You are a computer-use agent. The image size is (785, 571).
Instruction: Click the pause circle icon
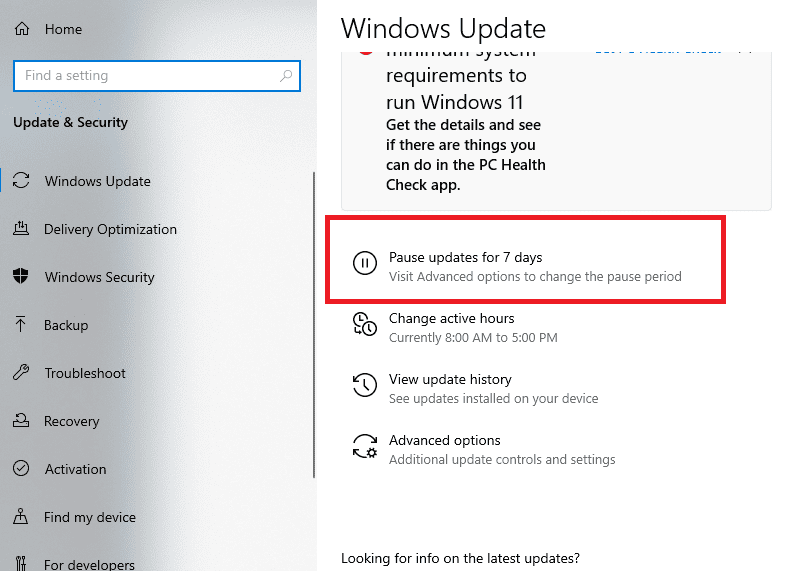[365, 263]
